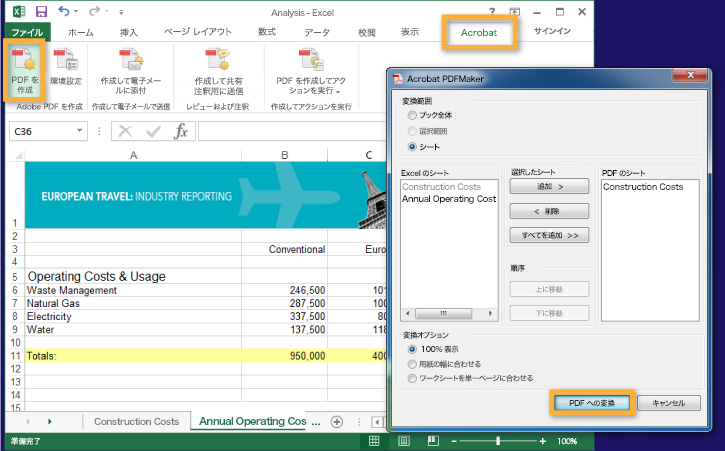725x451 pixels.
Task: Click the PDF を作成 ribbon icon
Action: (x=24, y=70)
